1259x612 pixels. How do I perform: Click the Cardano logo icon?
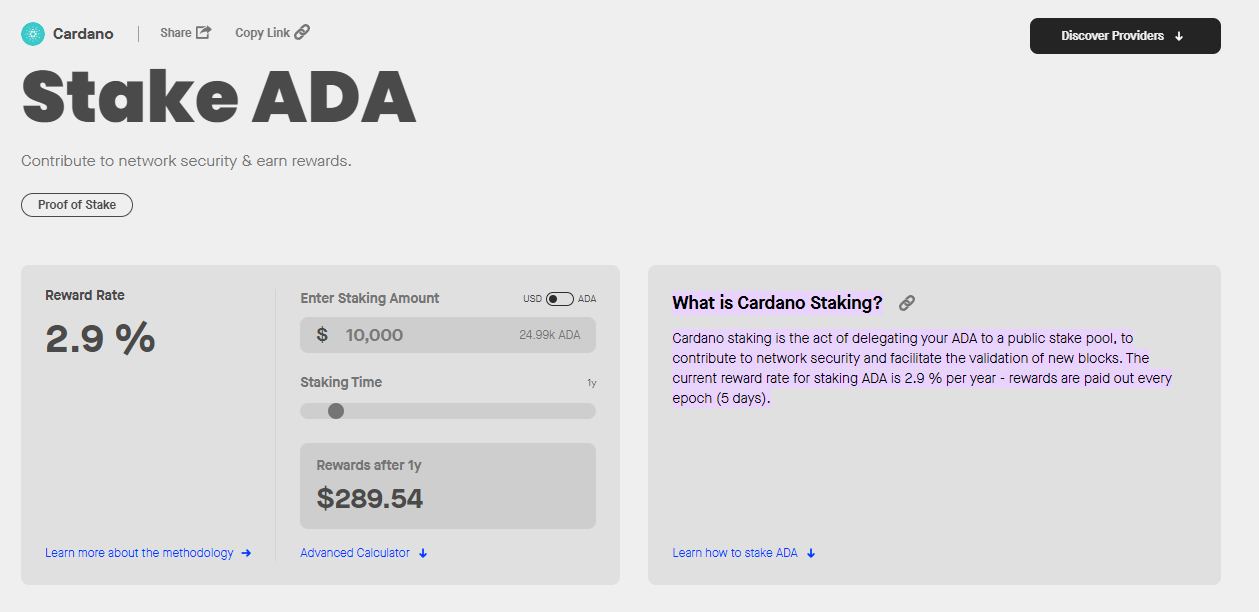click(x=33, y=34)
